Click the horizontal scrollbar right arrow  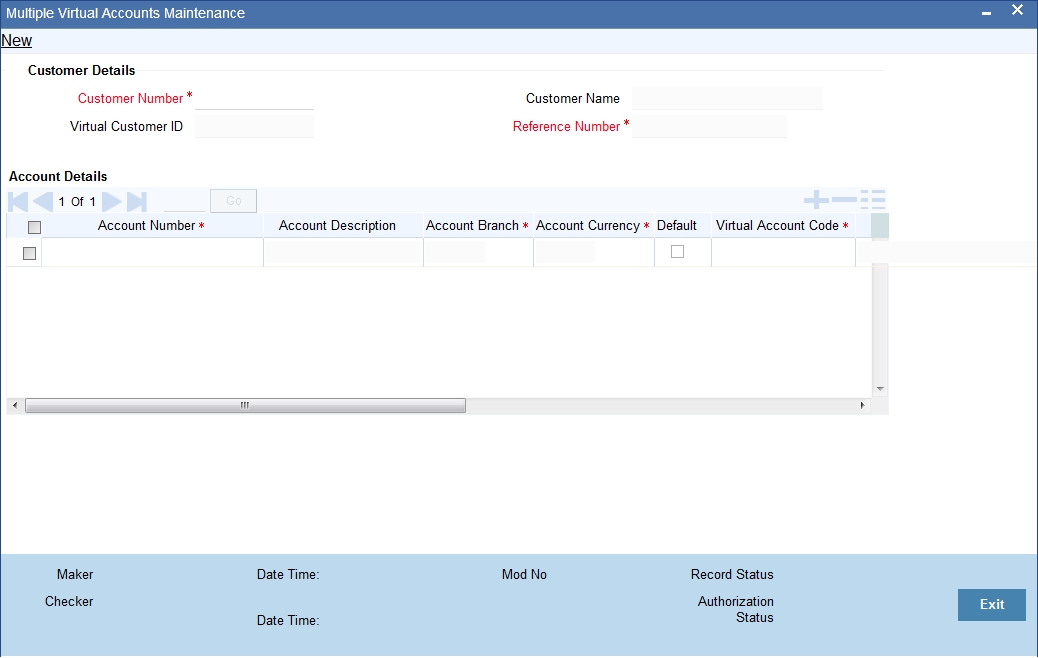[862, 405]
